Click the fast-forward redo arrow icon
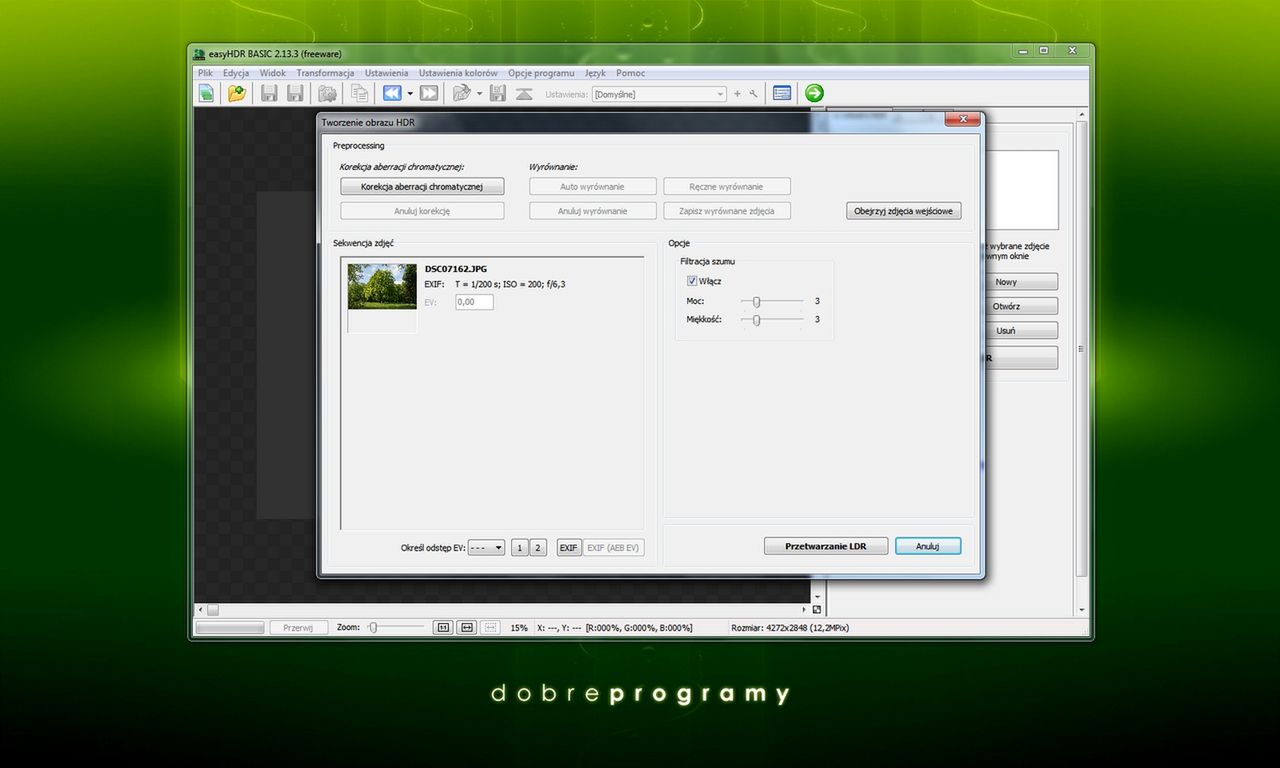 (429, 93)
